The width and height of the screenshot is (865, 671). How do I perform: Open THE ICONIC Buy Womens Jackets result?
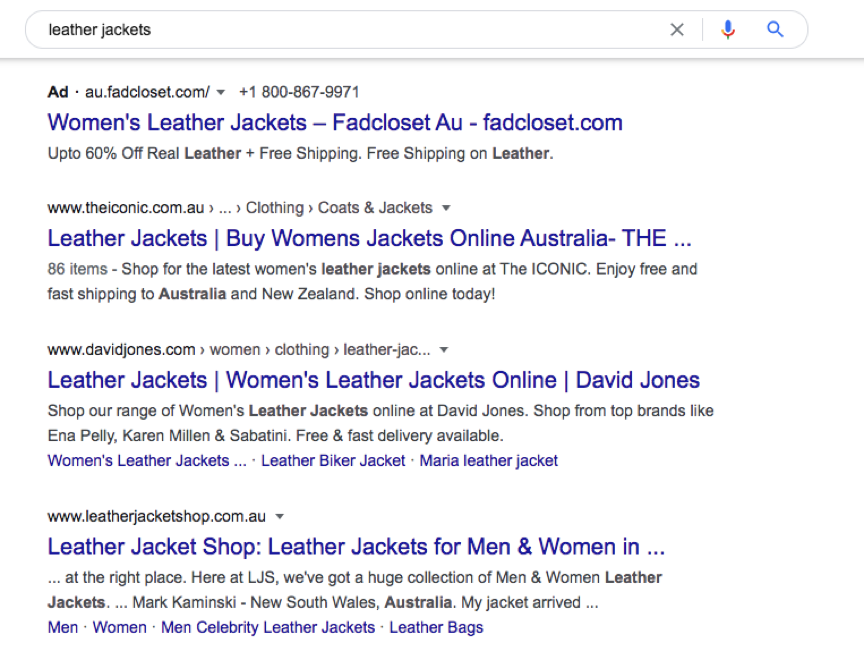[369, 238]
